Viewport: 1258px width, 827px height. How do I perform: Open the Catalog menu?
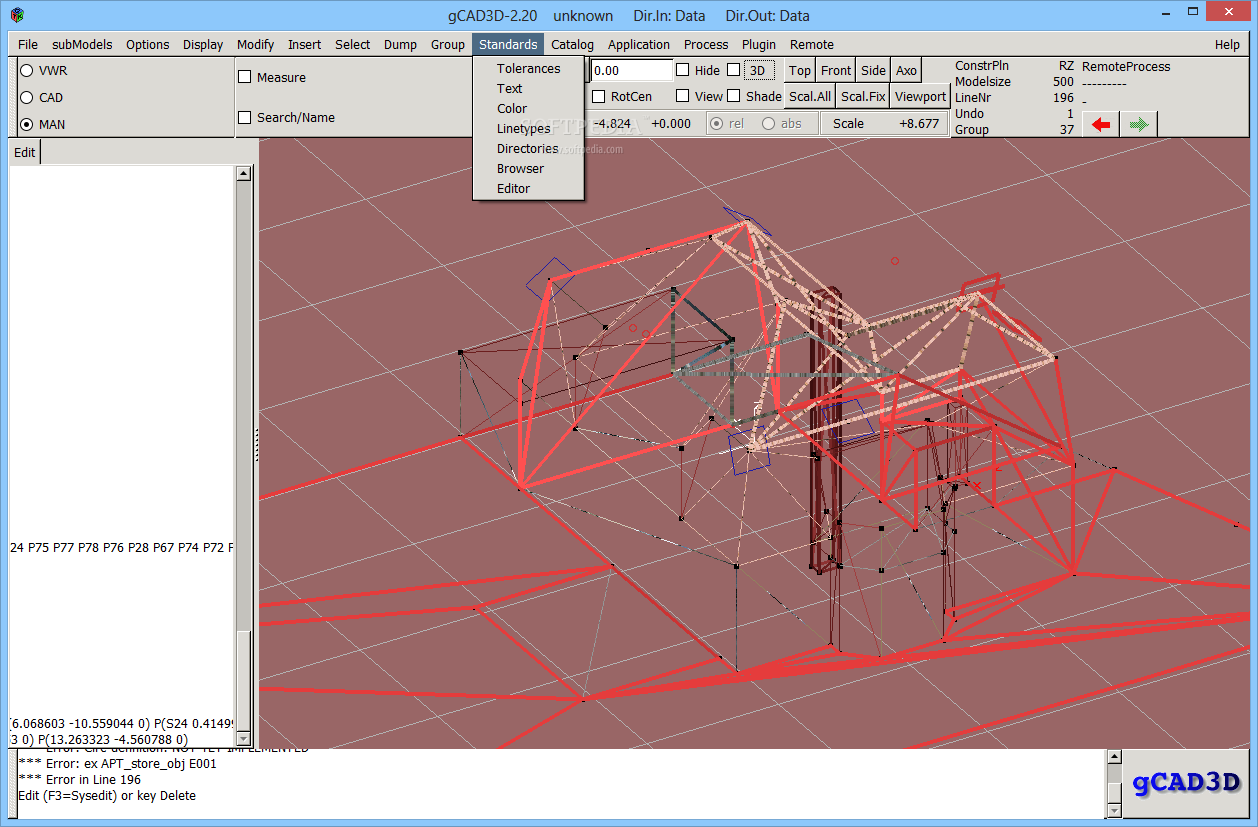click(x=572, y=44)
